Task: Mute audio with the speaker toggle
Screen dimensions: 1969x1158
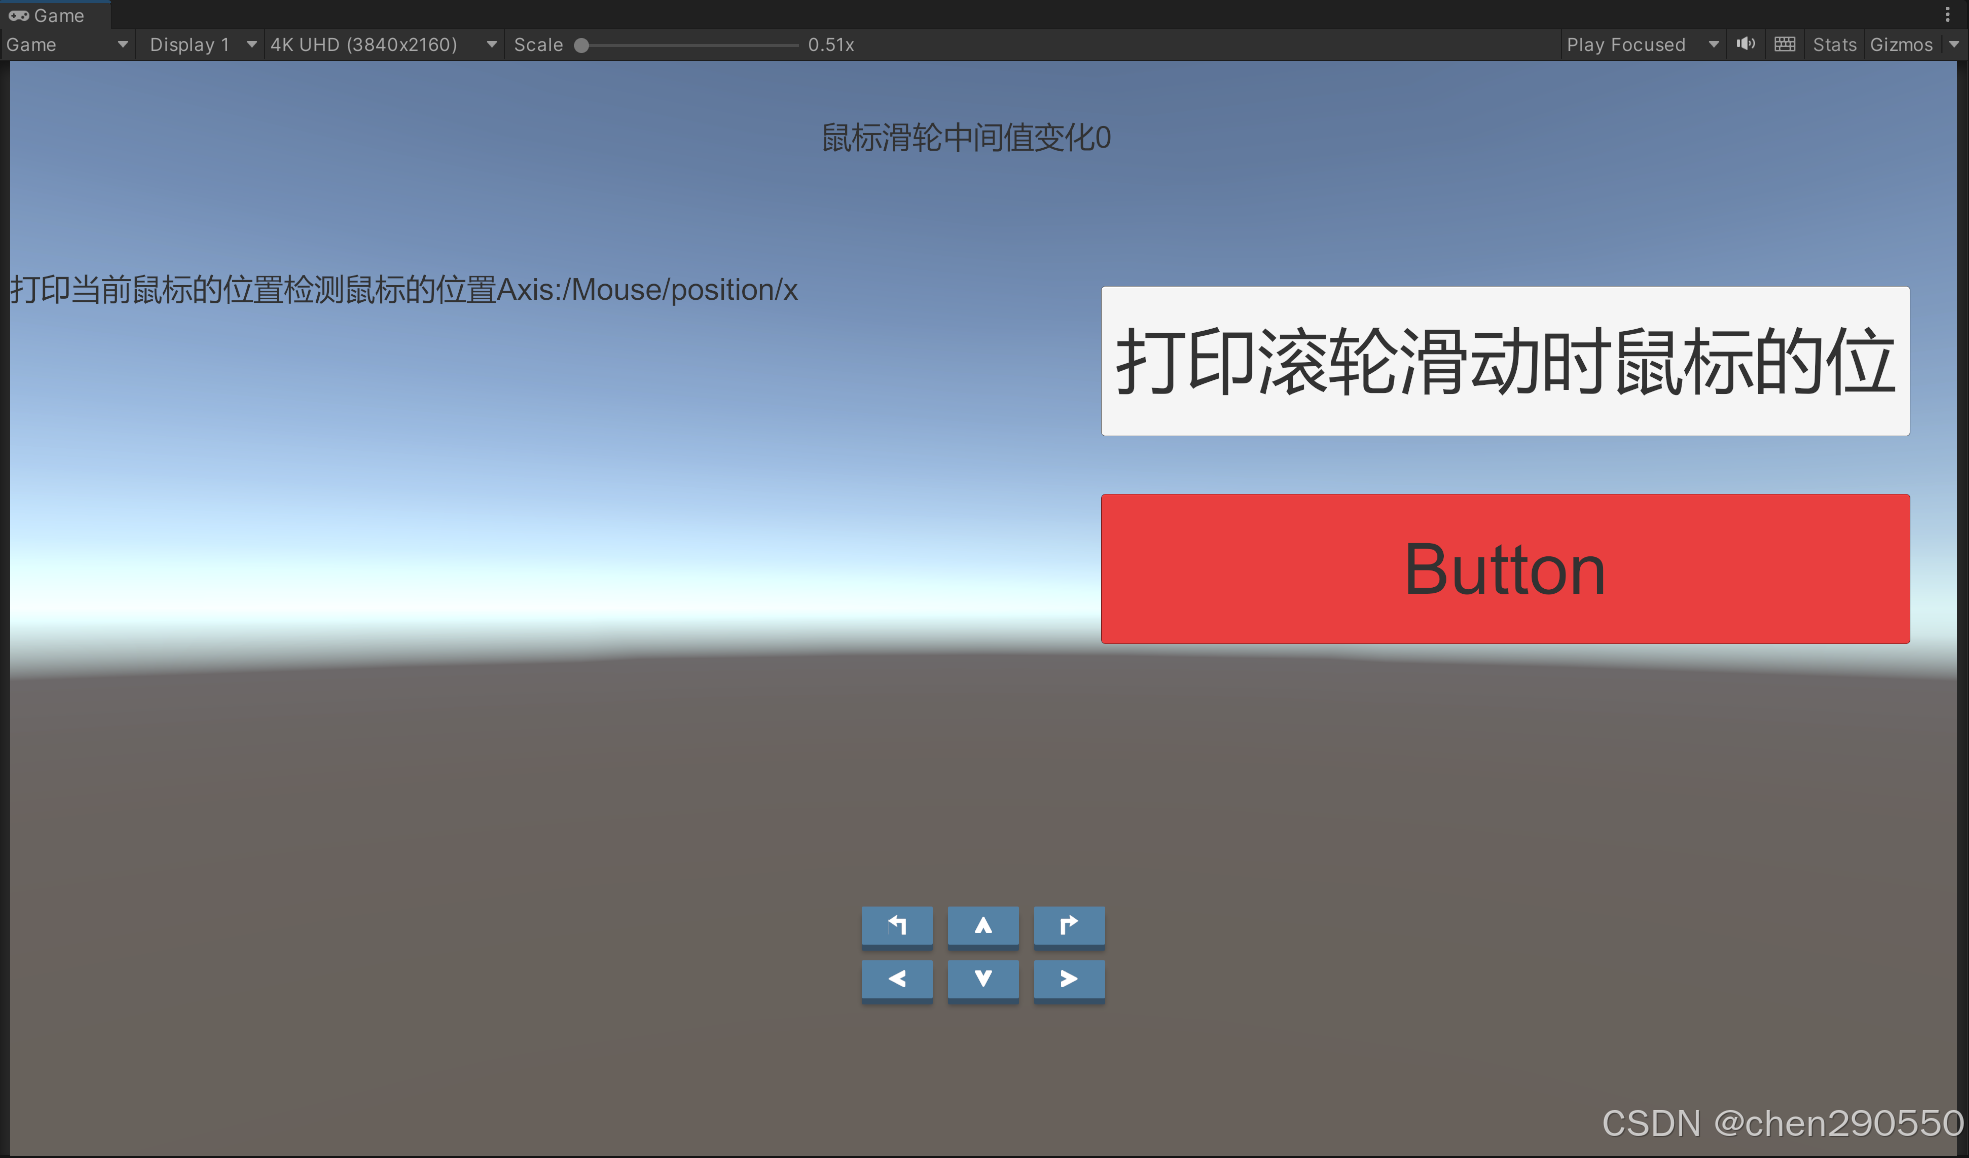Action: (1746, 44)
